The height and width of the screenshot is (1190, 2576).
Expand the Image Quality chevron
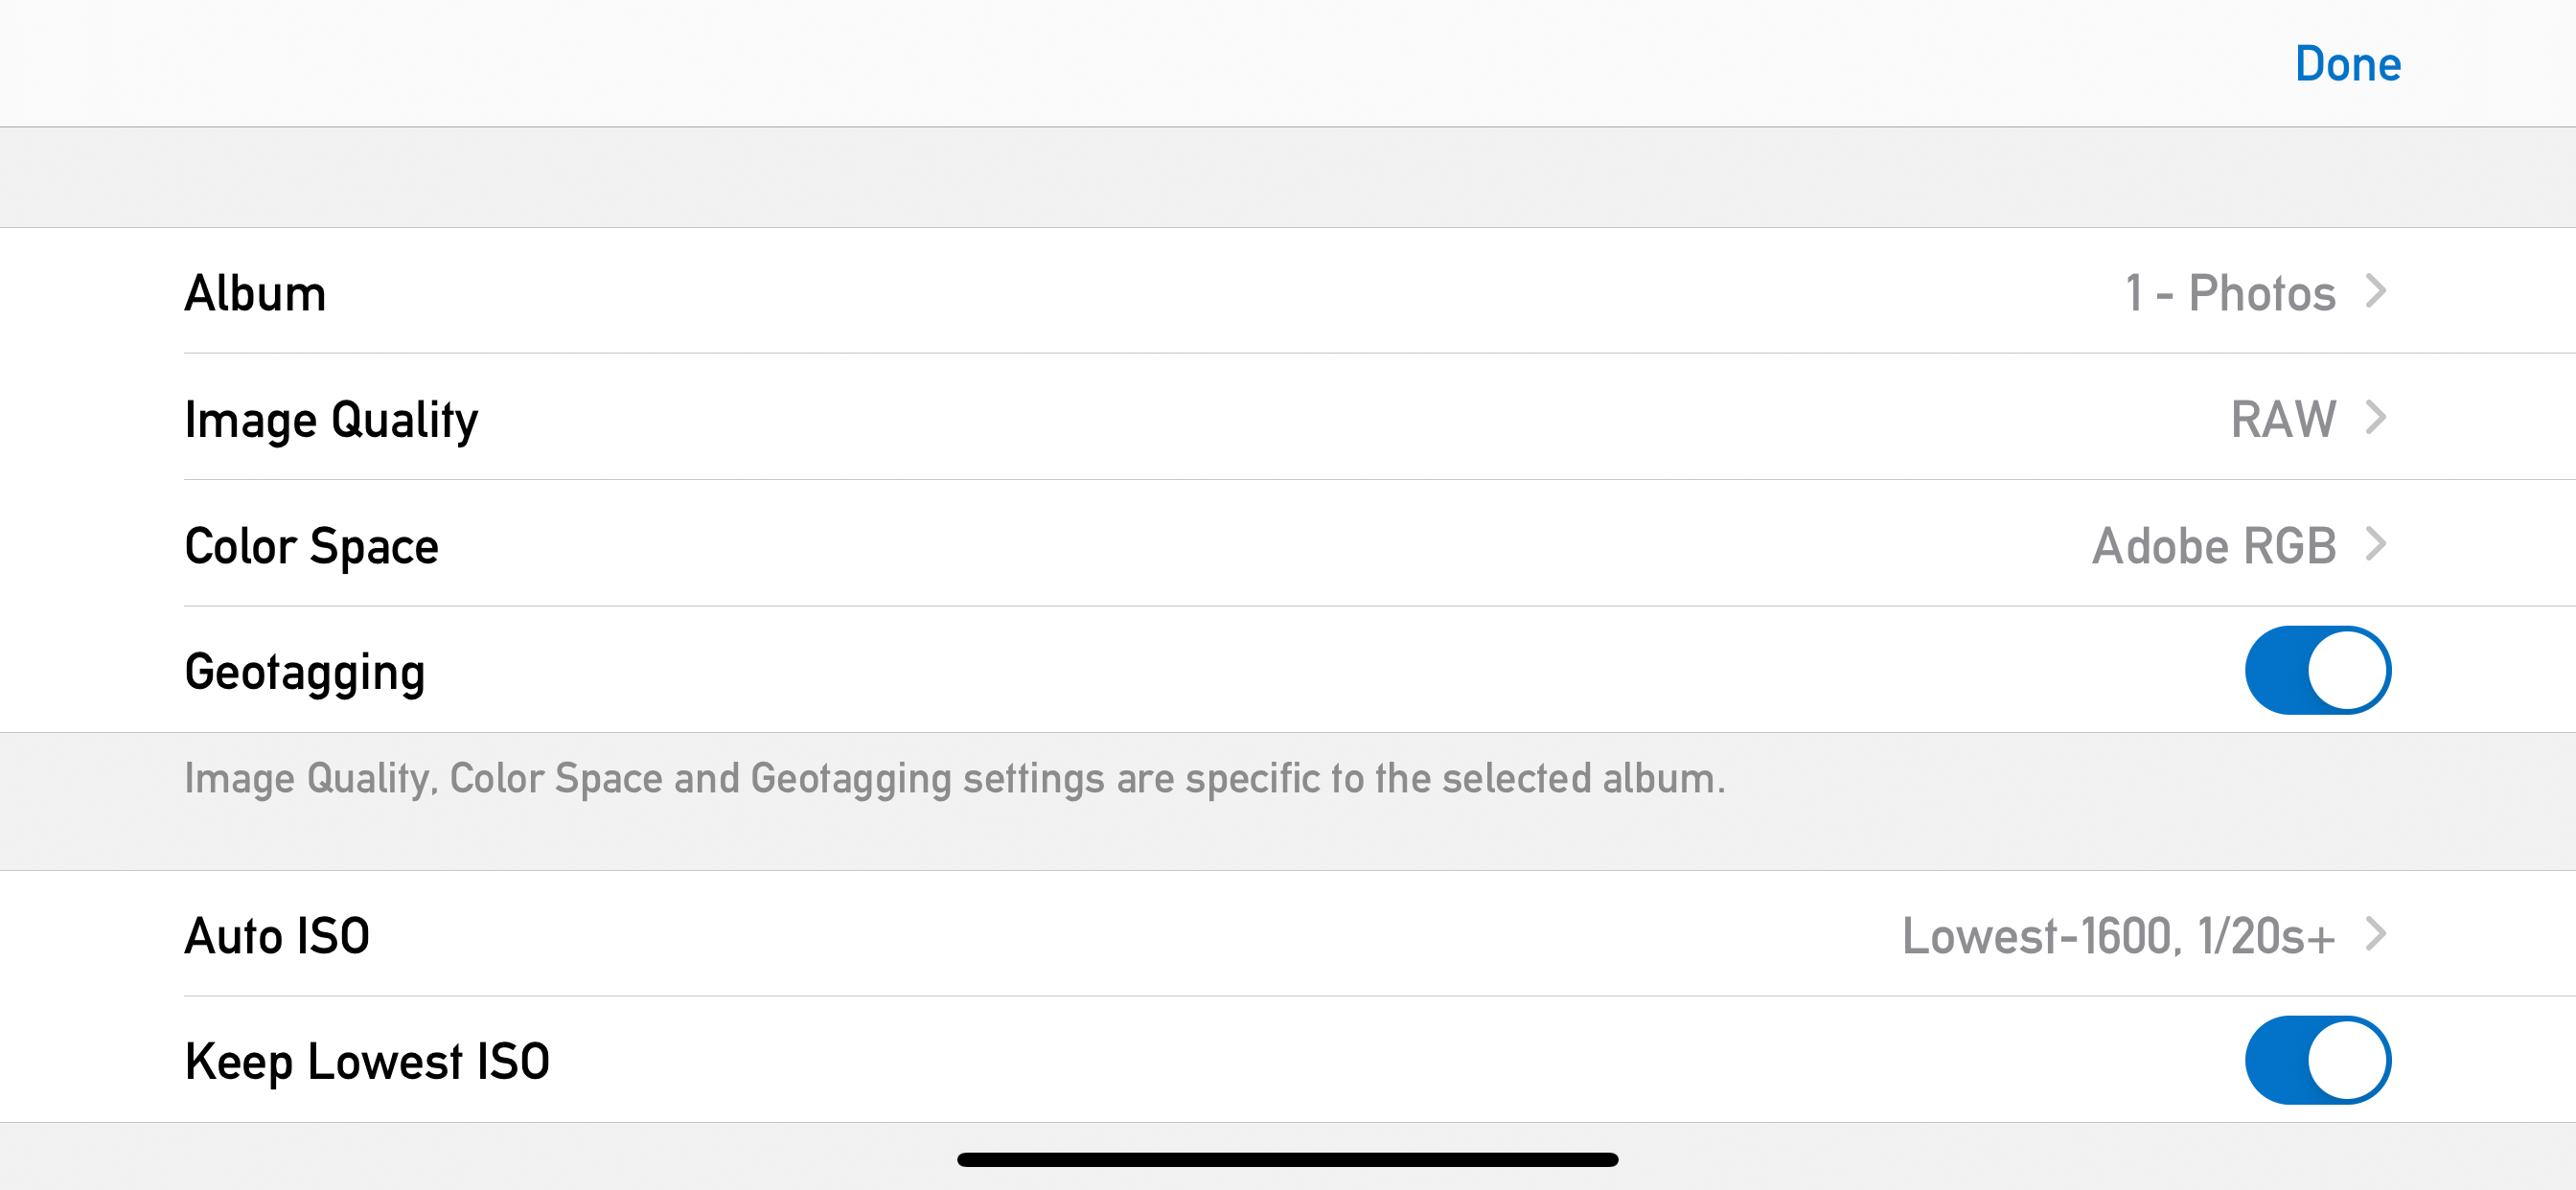tap(2376, 417)
